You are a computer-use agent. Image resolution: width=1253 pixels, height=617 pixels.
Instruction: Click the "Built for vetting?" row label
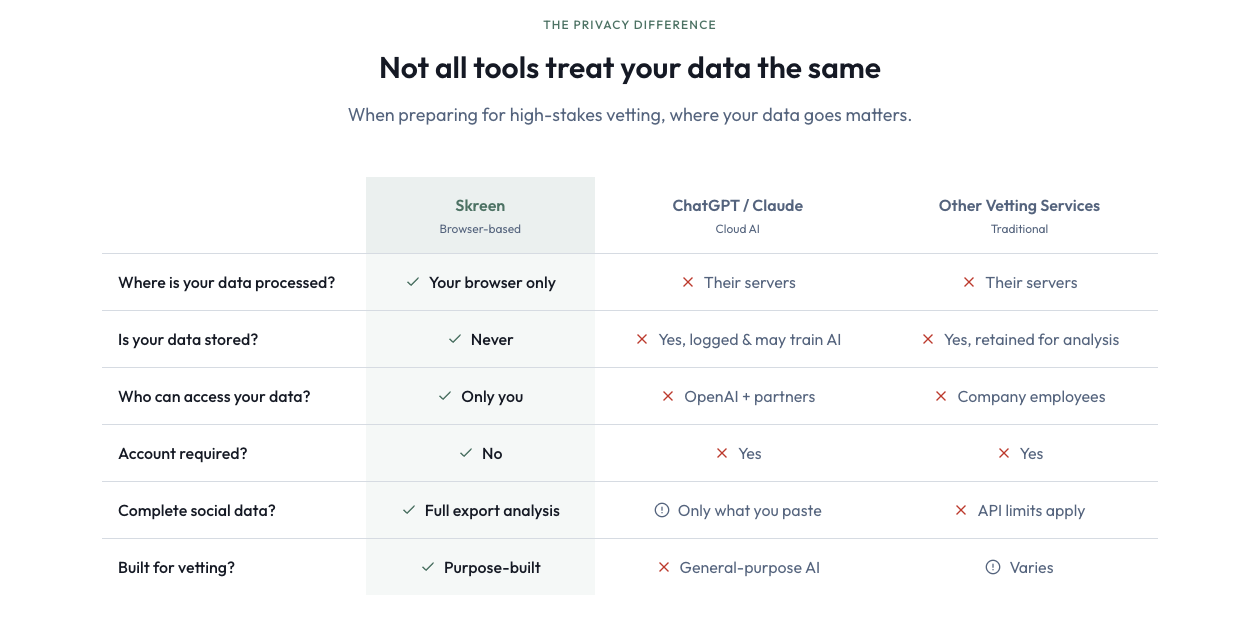coord(176,568)
